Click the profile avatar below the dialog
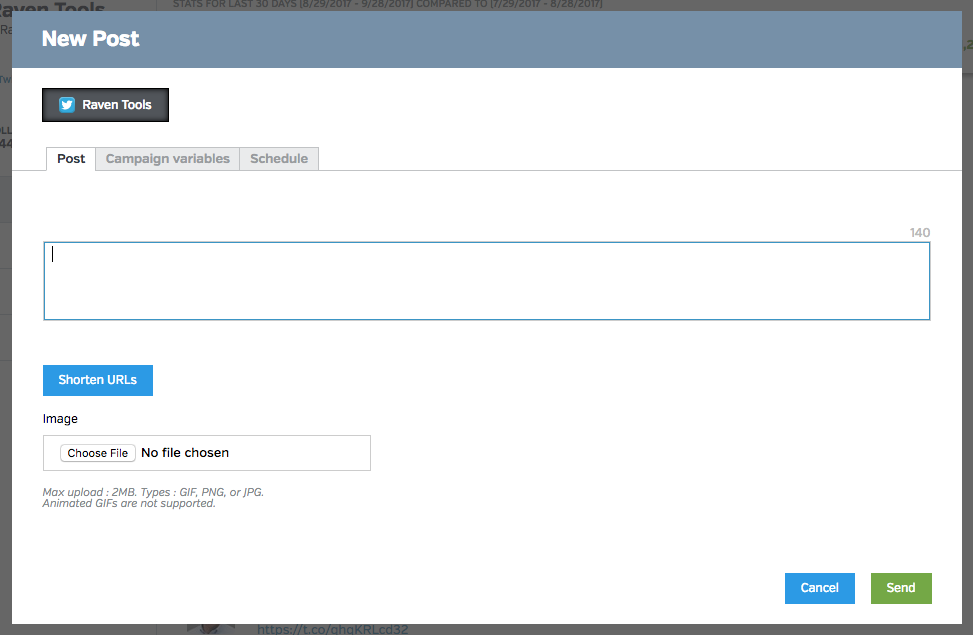Viewport: 973px width, 635px height. tap(211, 629)
